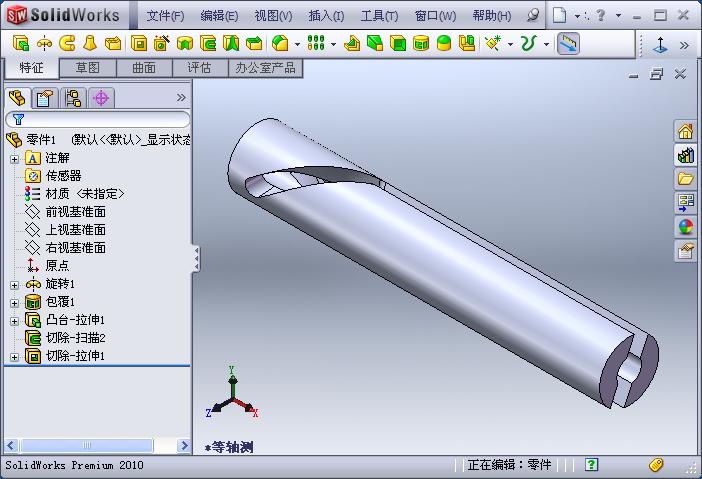
Task: Open the 文件(F) menu
Action: (165, 16)
